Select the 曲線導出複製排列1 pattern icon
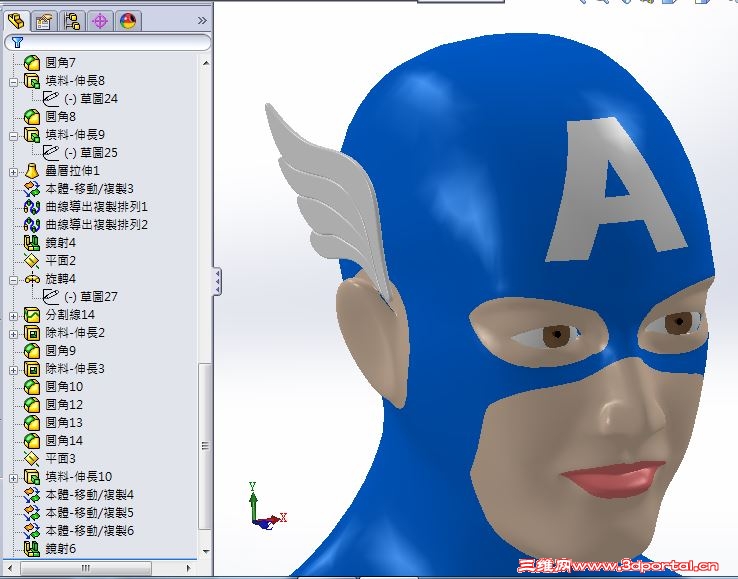This screenshot has width=738, height=579. (x=32, y=207)
